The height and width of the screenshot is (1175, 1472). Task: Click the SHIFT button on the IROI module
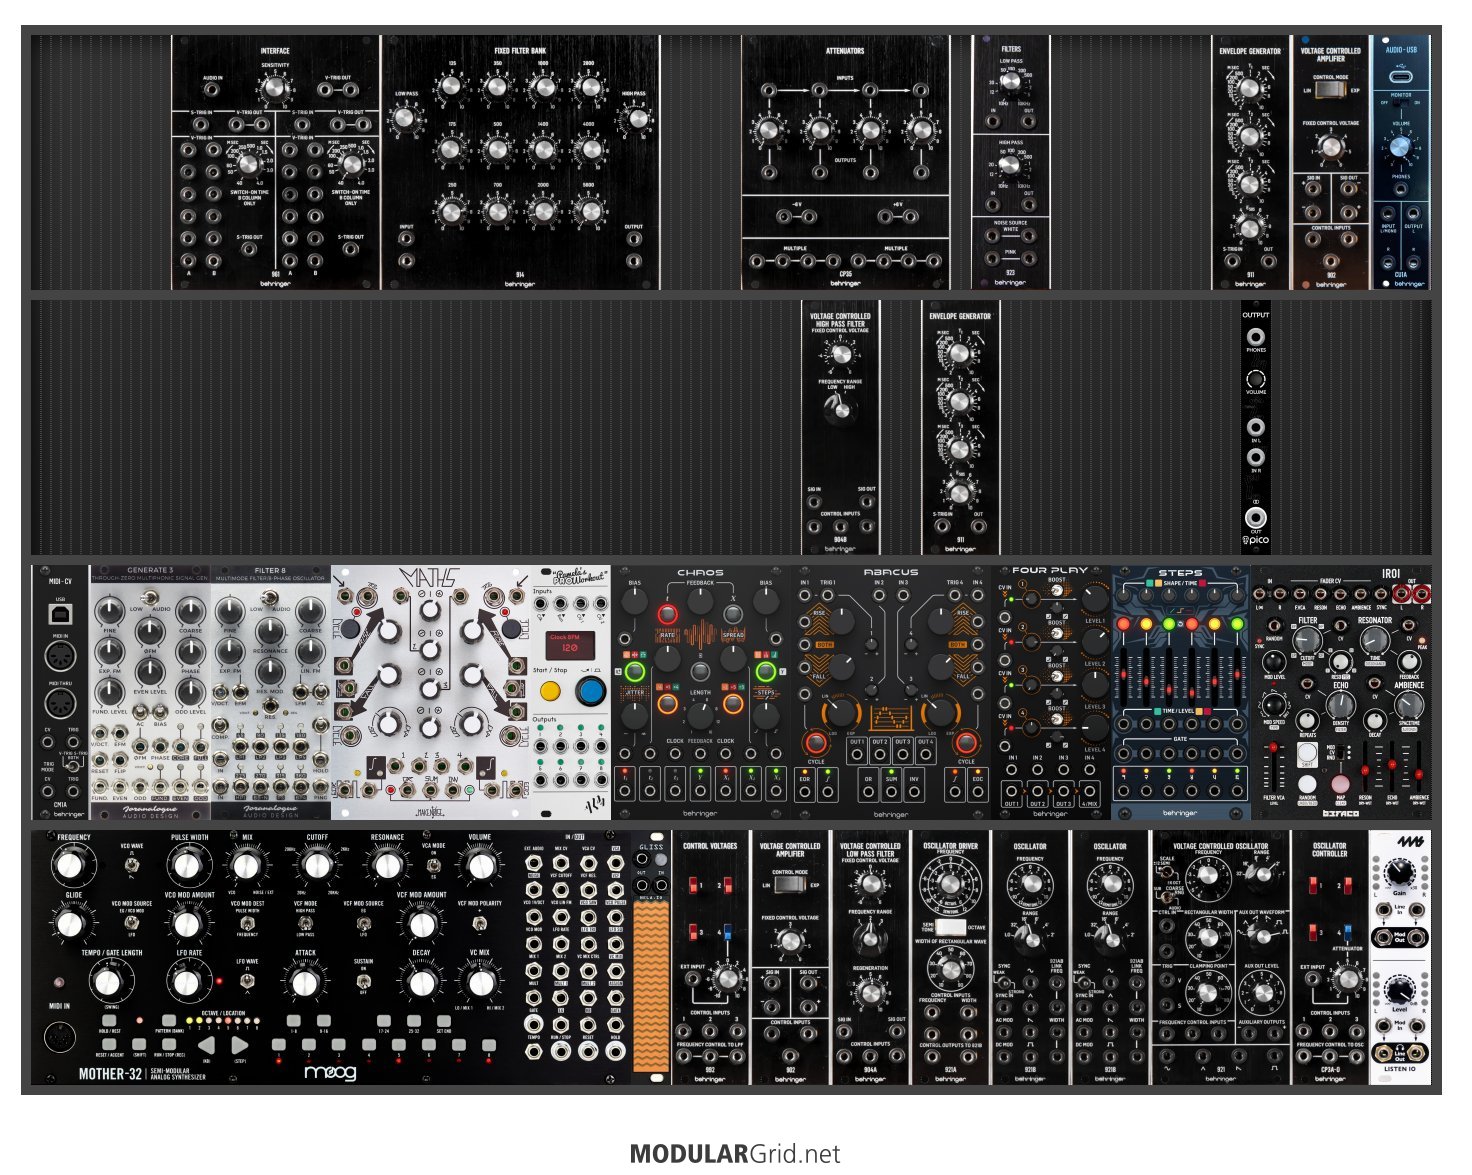click(1307, 752)
